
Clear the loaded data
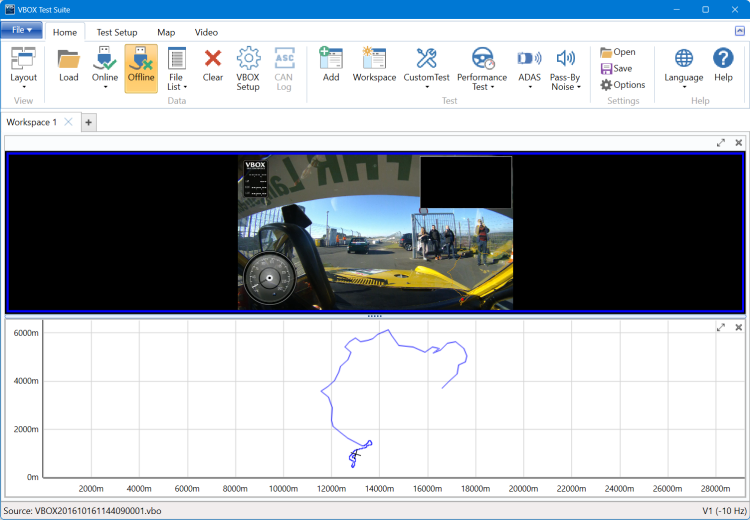point(213,65)
